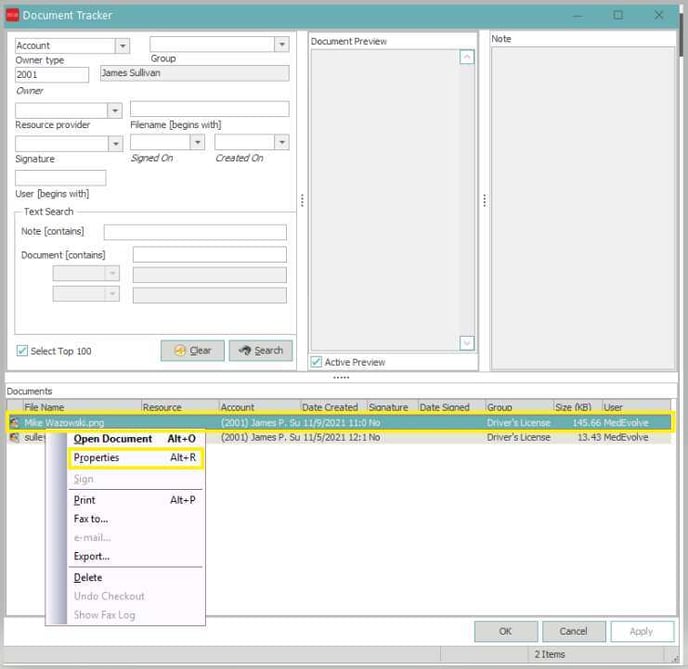Viewport: 688px width, 669px height.
Task: Click the Note contains text field
Action: coord(195,232)
